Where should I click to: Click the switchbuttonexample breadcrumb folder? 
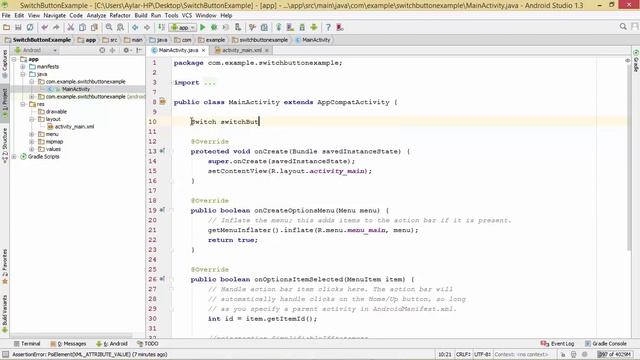pos(260,40)
